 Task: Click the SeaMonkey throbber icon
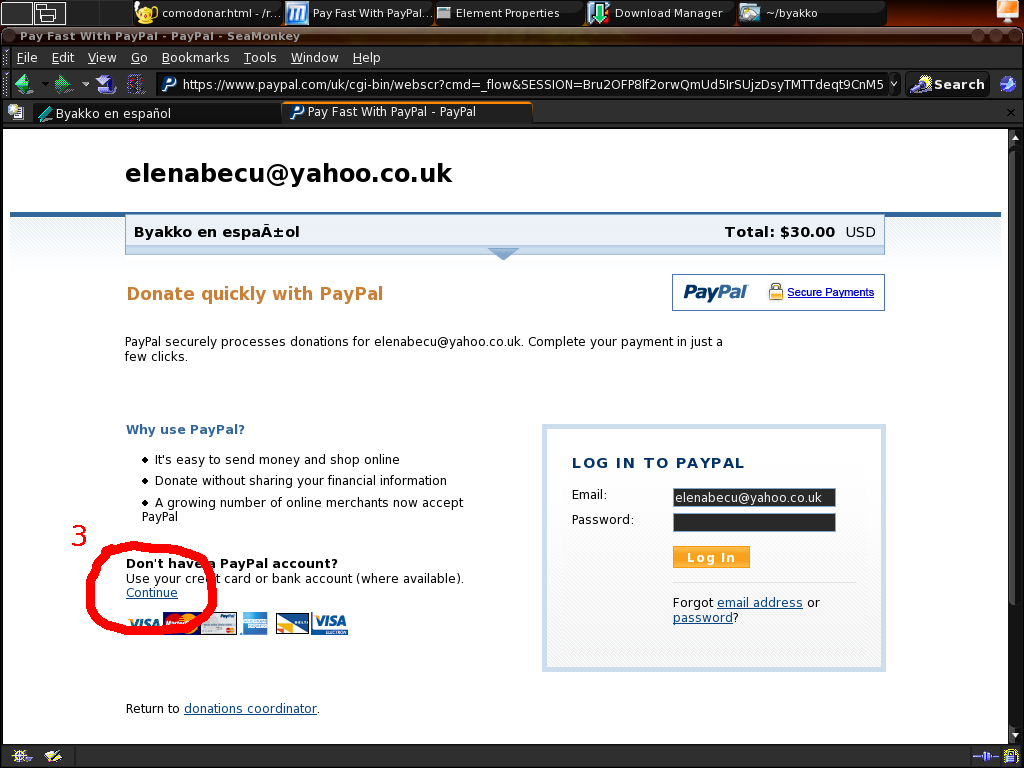pos(1008,84)
